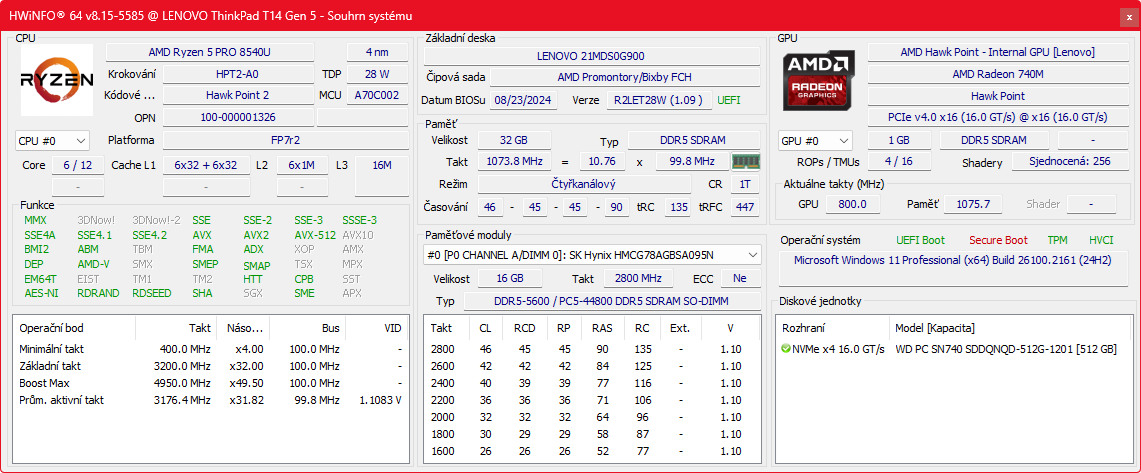Screen dimensions: 1141x473
Task: Click the MCU A70C002 value
Action: click(x=377, y=95)
